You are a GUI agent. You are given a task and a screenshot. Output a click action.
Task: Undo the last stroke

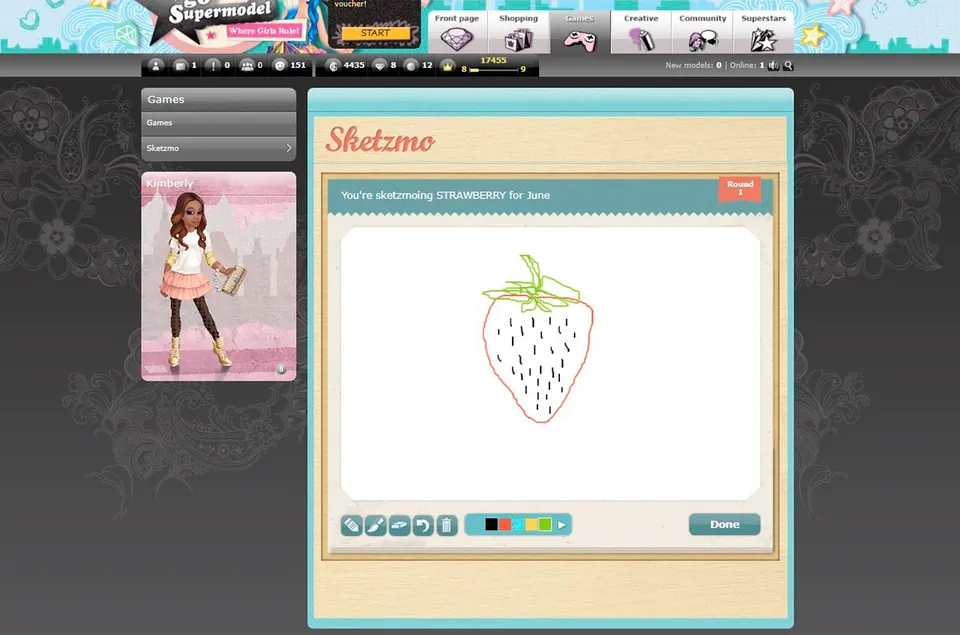click(423, 525)
